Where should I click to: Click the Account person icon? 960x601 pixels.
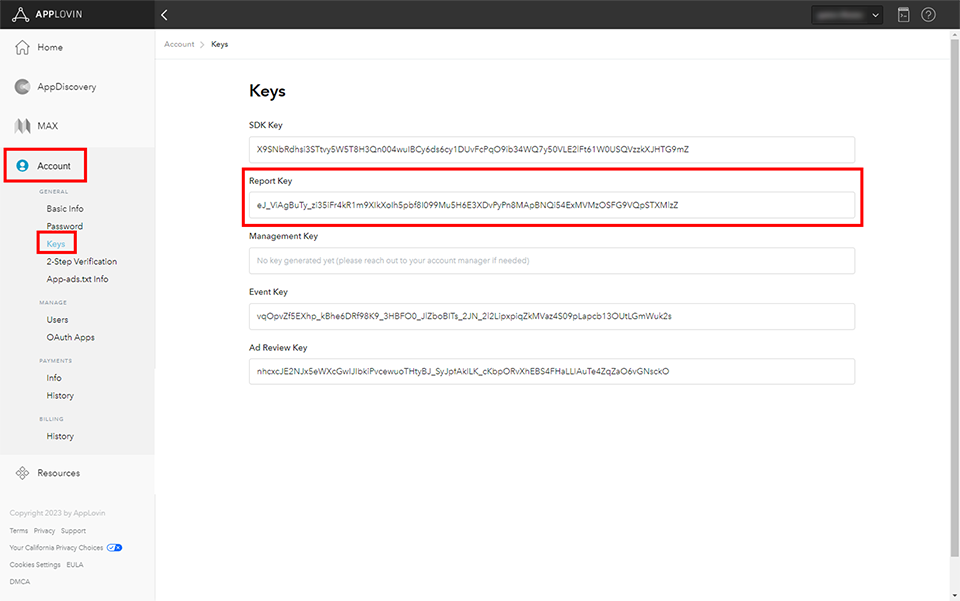coord(22,166)
